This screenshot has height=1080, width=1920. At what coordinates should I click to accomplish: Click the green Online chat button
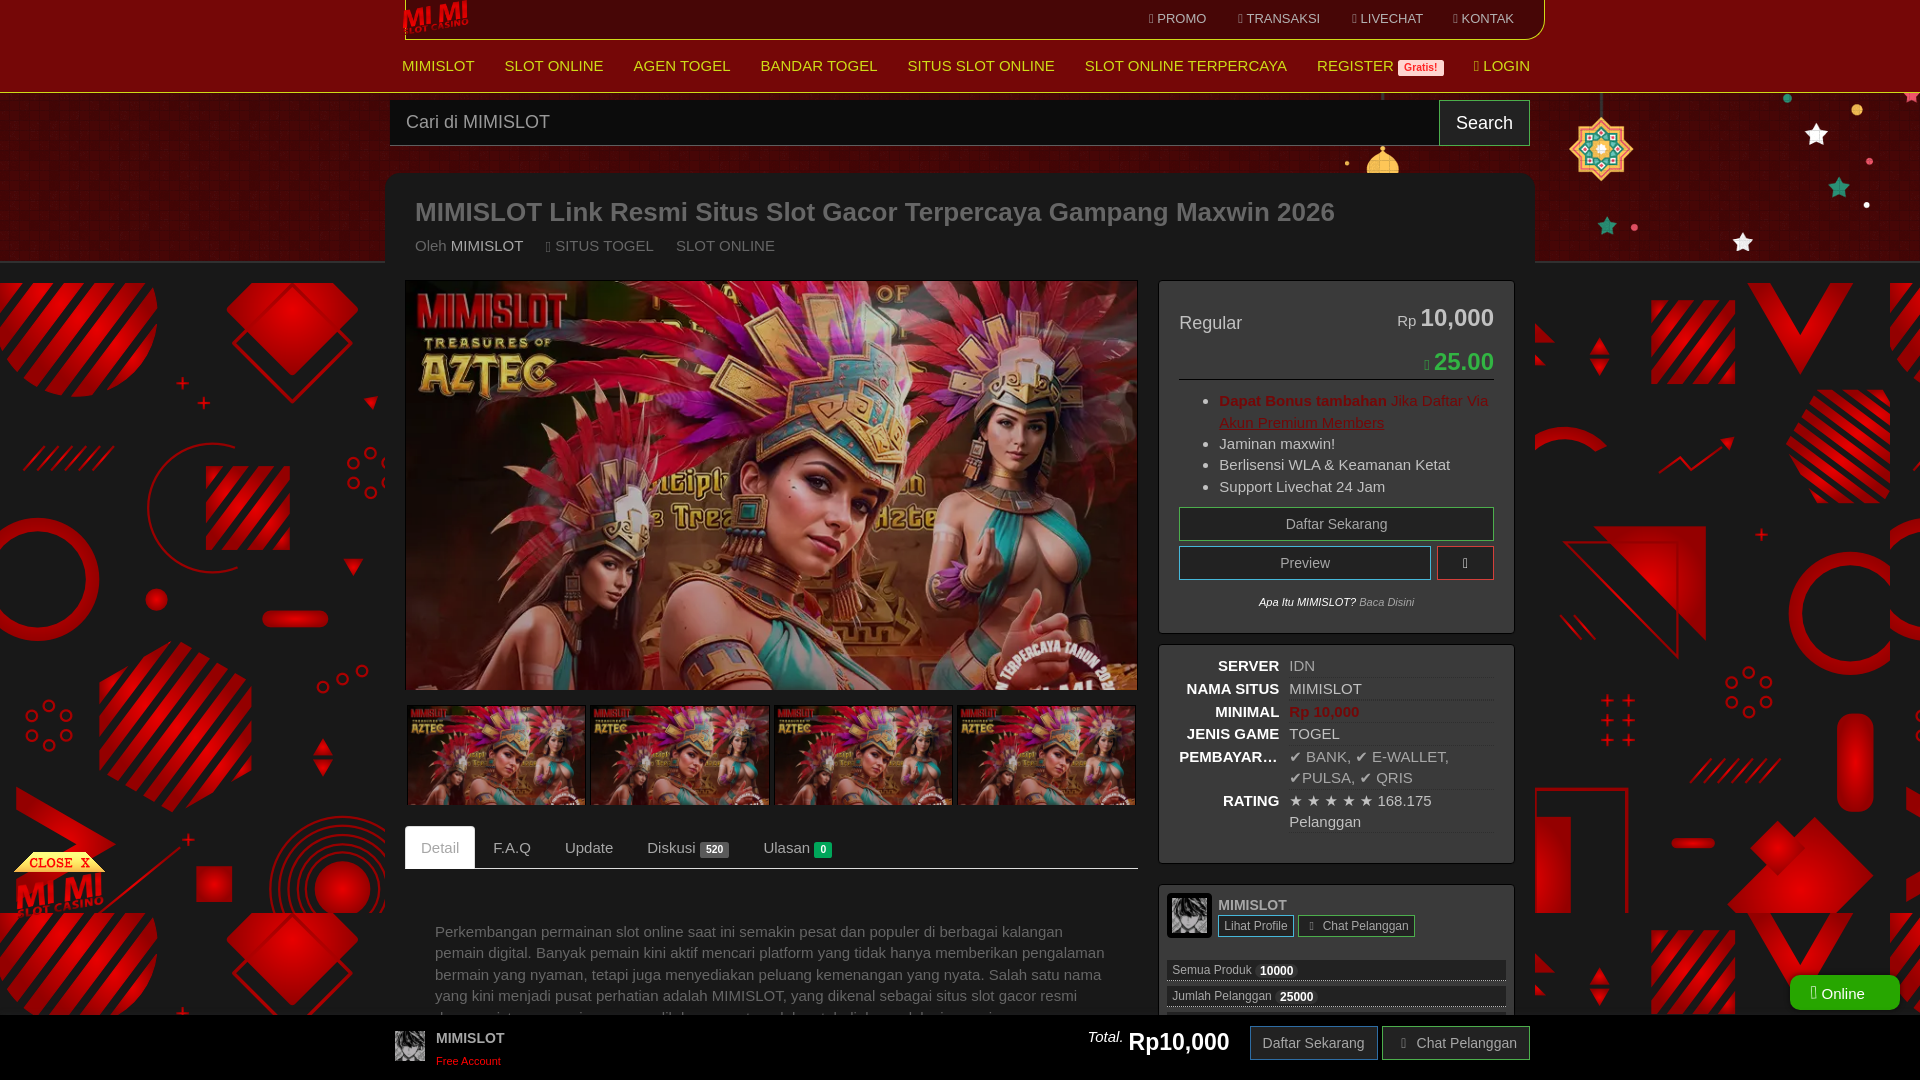(x=1845, y=993)
